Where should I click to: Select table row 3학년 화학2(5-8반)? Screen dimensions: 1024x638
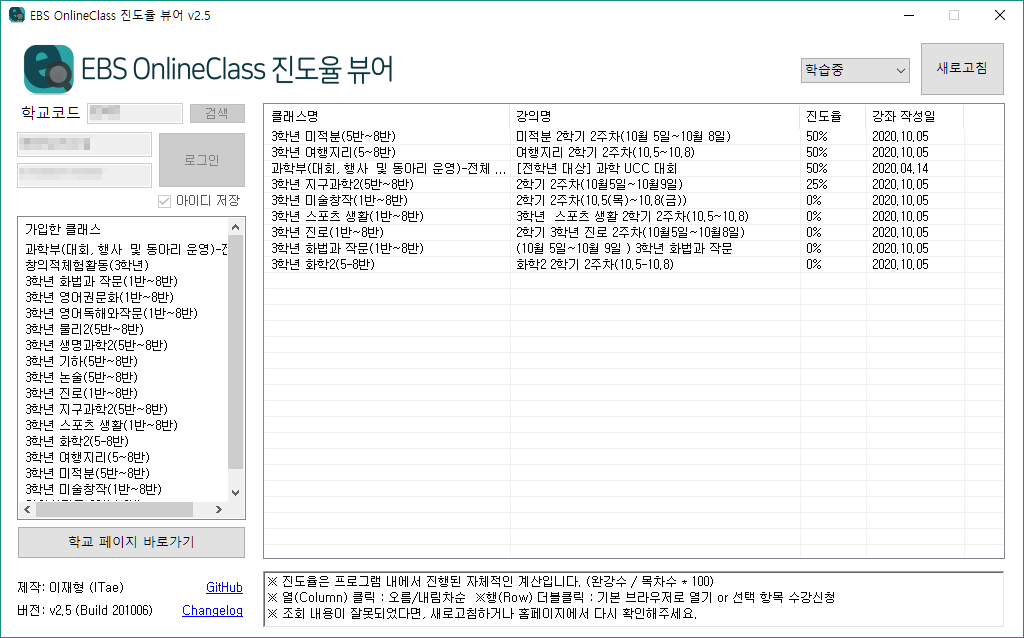tap(633, 264)
